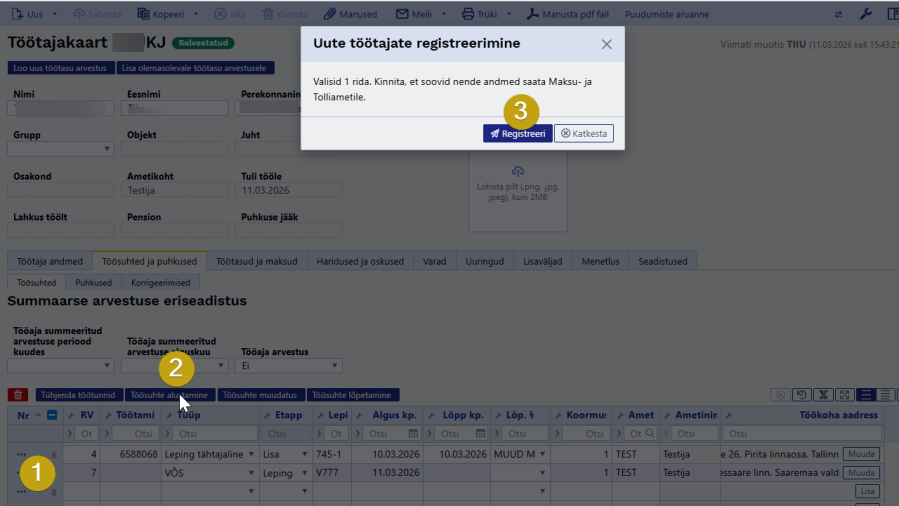This screenshot has width=899, height=506.
Task: Click the Registreeri button in the dialog
Action: (x=517, y=133)
